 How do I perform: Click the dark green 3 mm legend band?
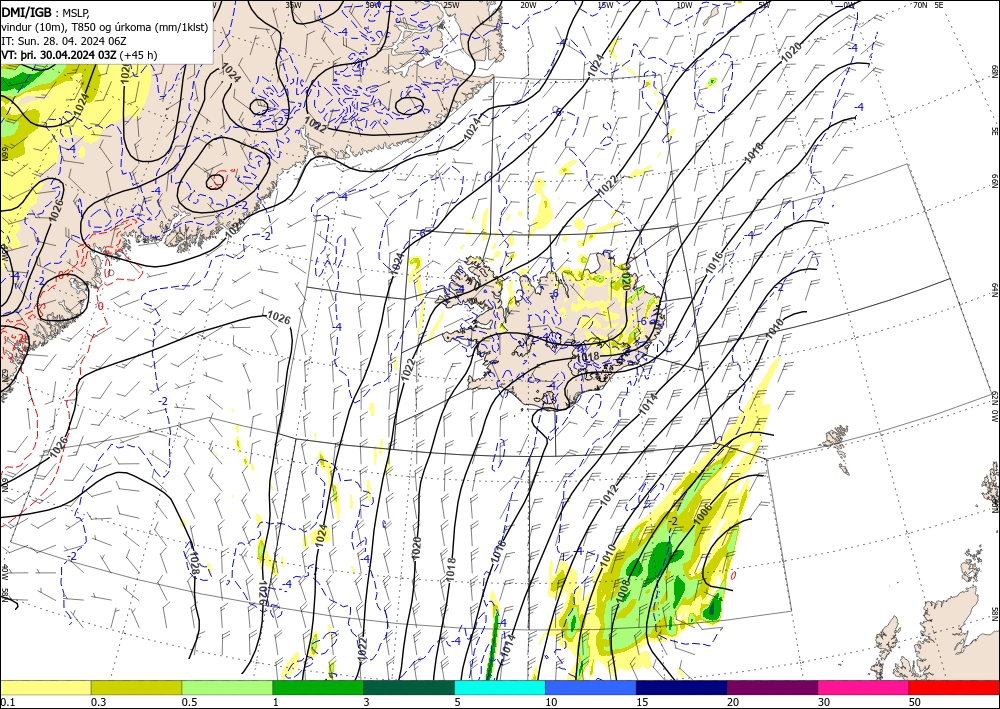coord(409,687)
